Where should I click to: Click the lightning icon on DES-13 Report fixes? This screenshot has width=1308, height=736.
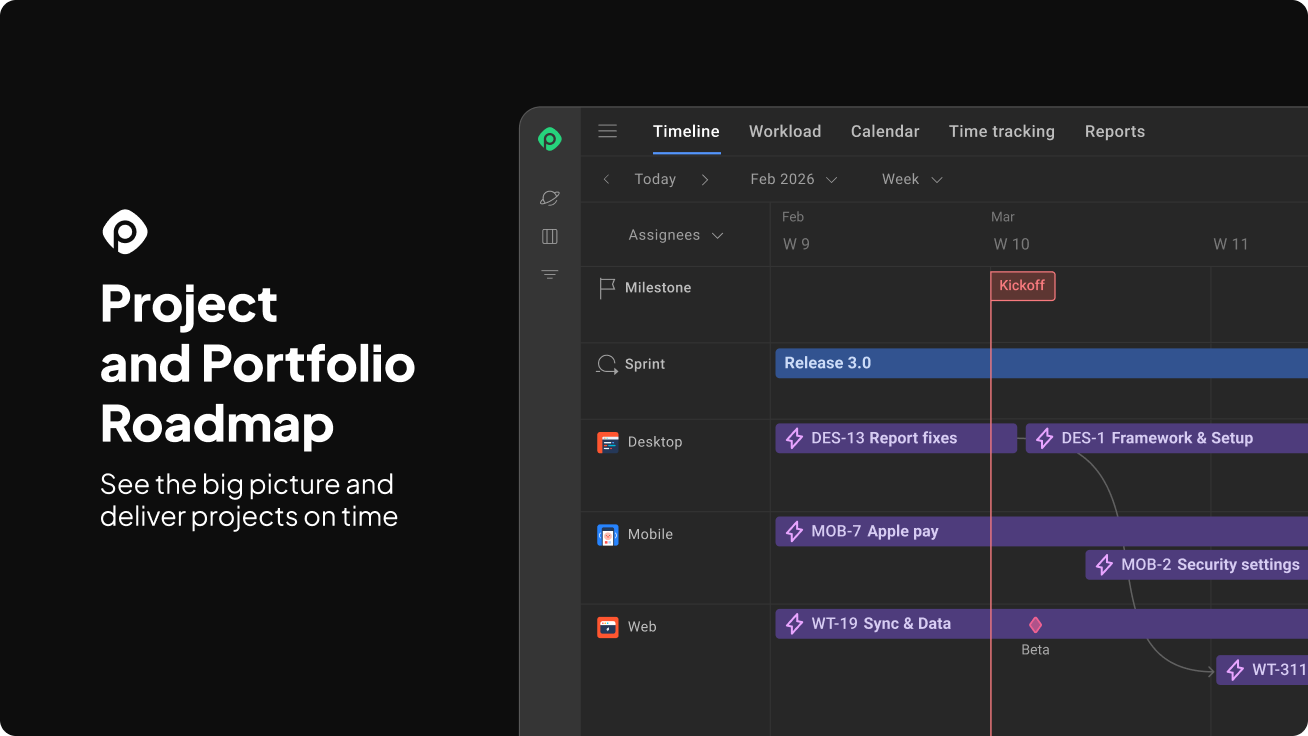pyautogui.click(x=795, y=438)
